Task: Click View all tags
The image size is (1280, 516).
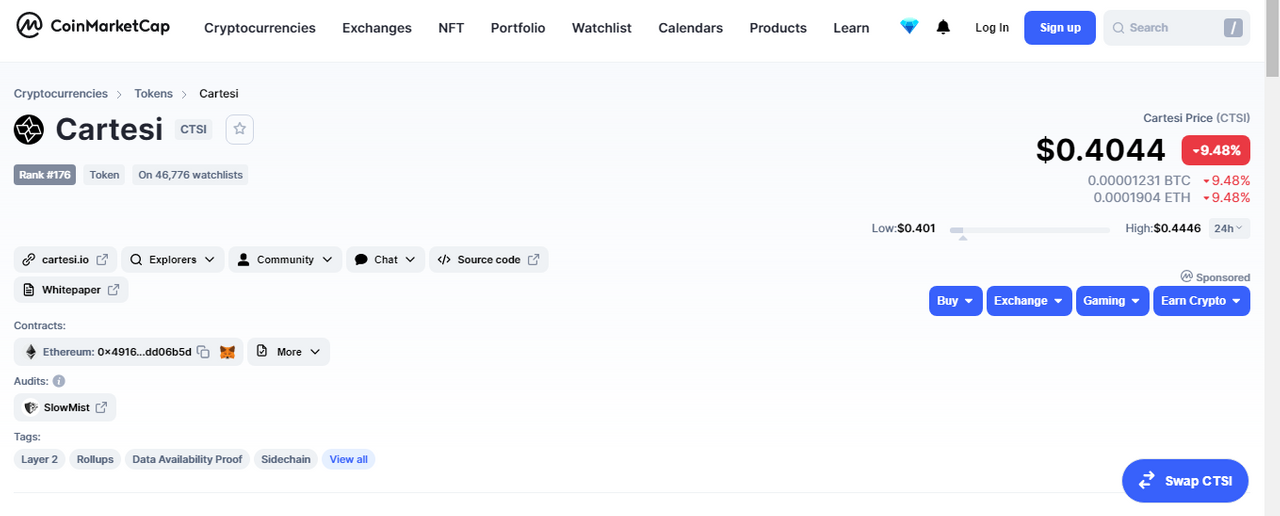Action: click(349, 460)
